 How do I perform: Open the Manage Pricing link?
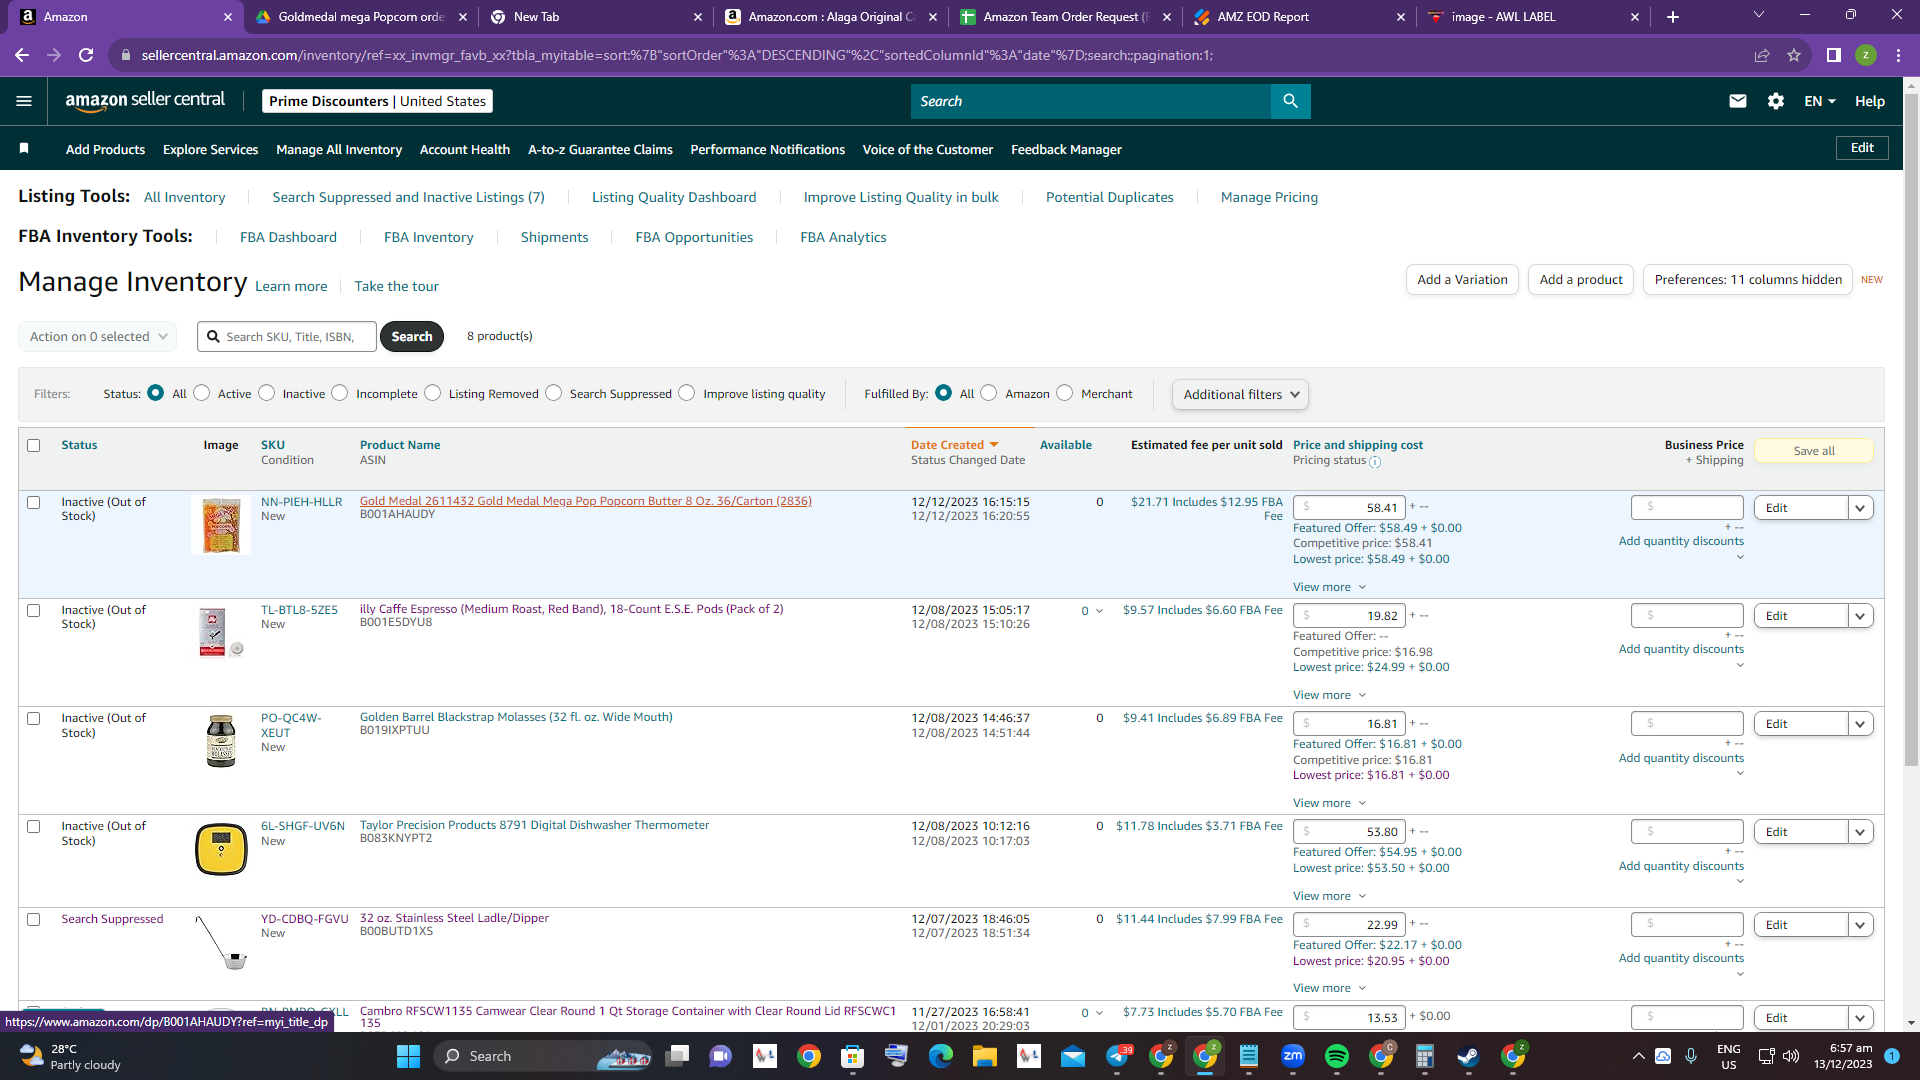click(1269, 197)
